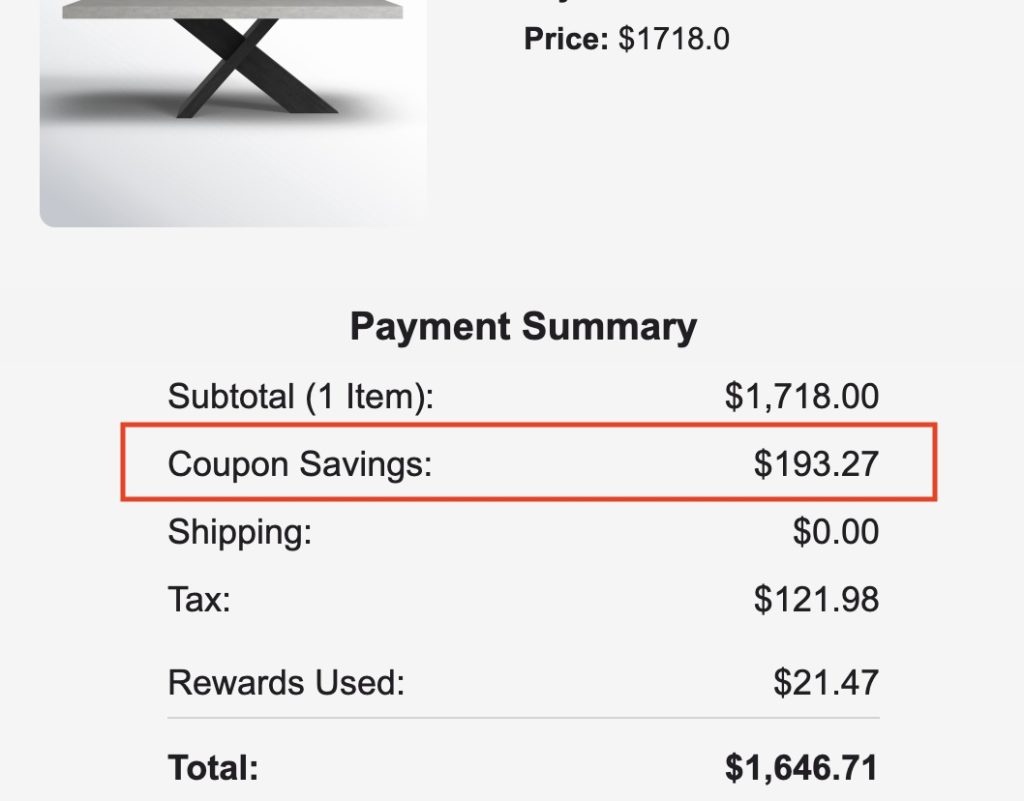Click the bold "Total:" label

(x=213, y=768)
